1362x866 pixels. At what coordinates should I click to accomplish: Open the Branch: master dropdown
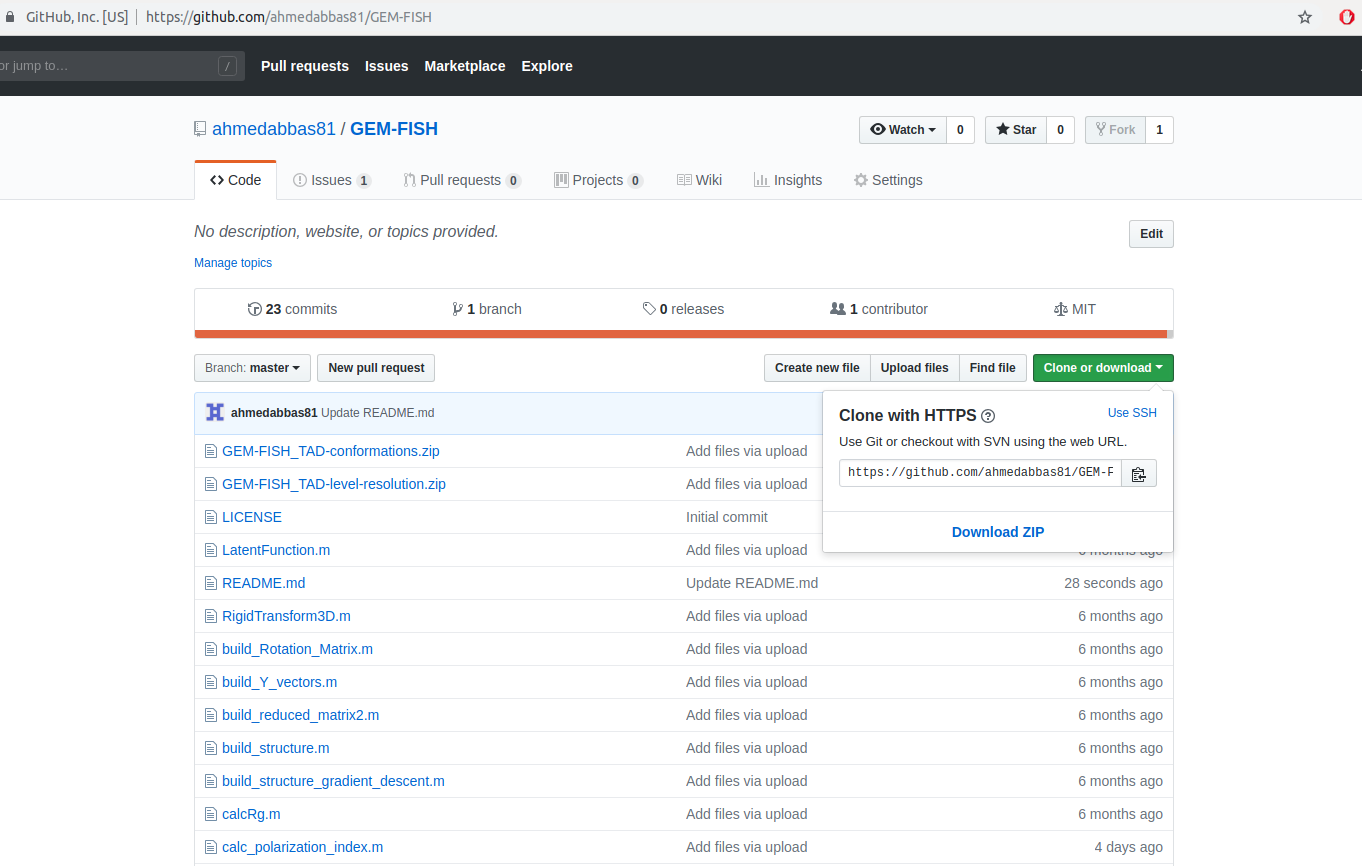[x=252, y=367]
